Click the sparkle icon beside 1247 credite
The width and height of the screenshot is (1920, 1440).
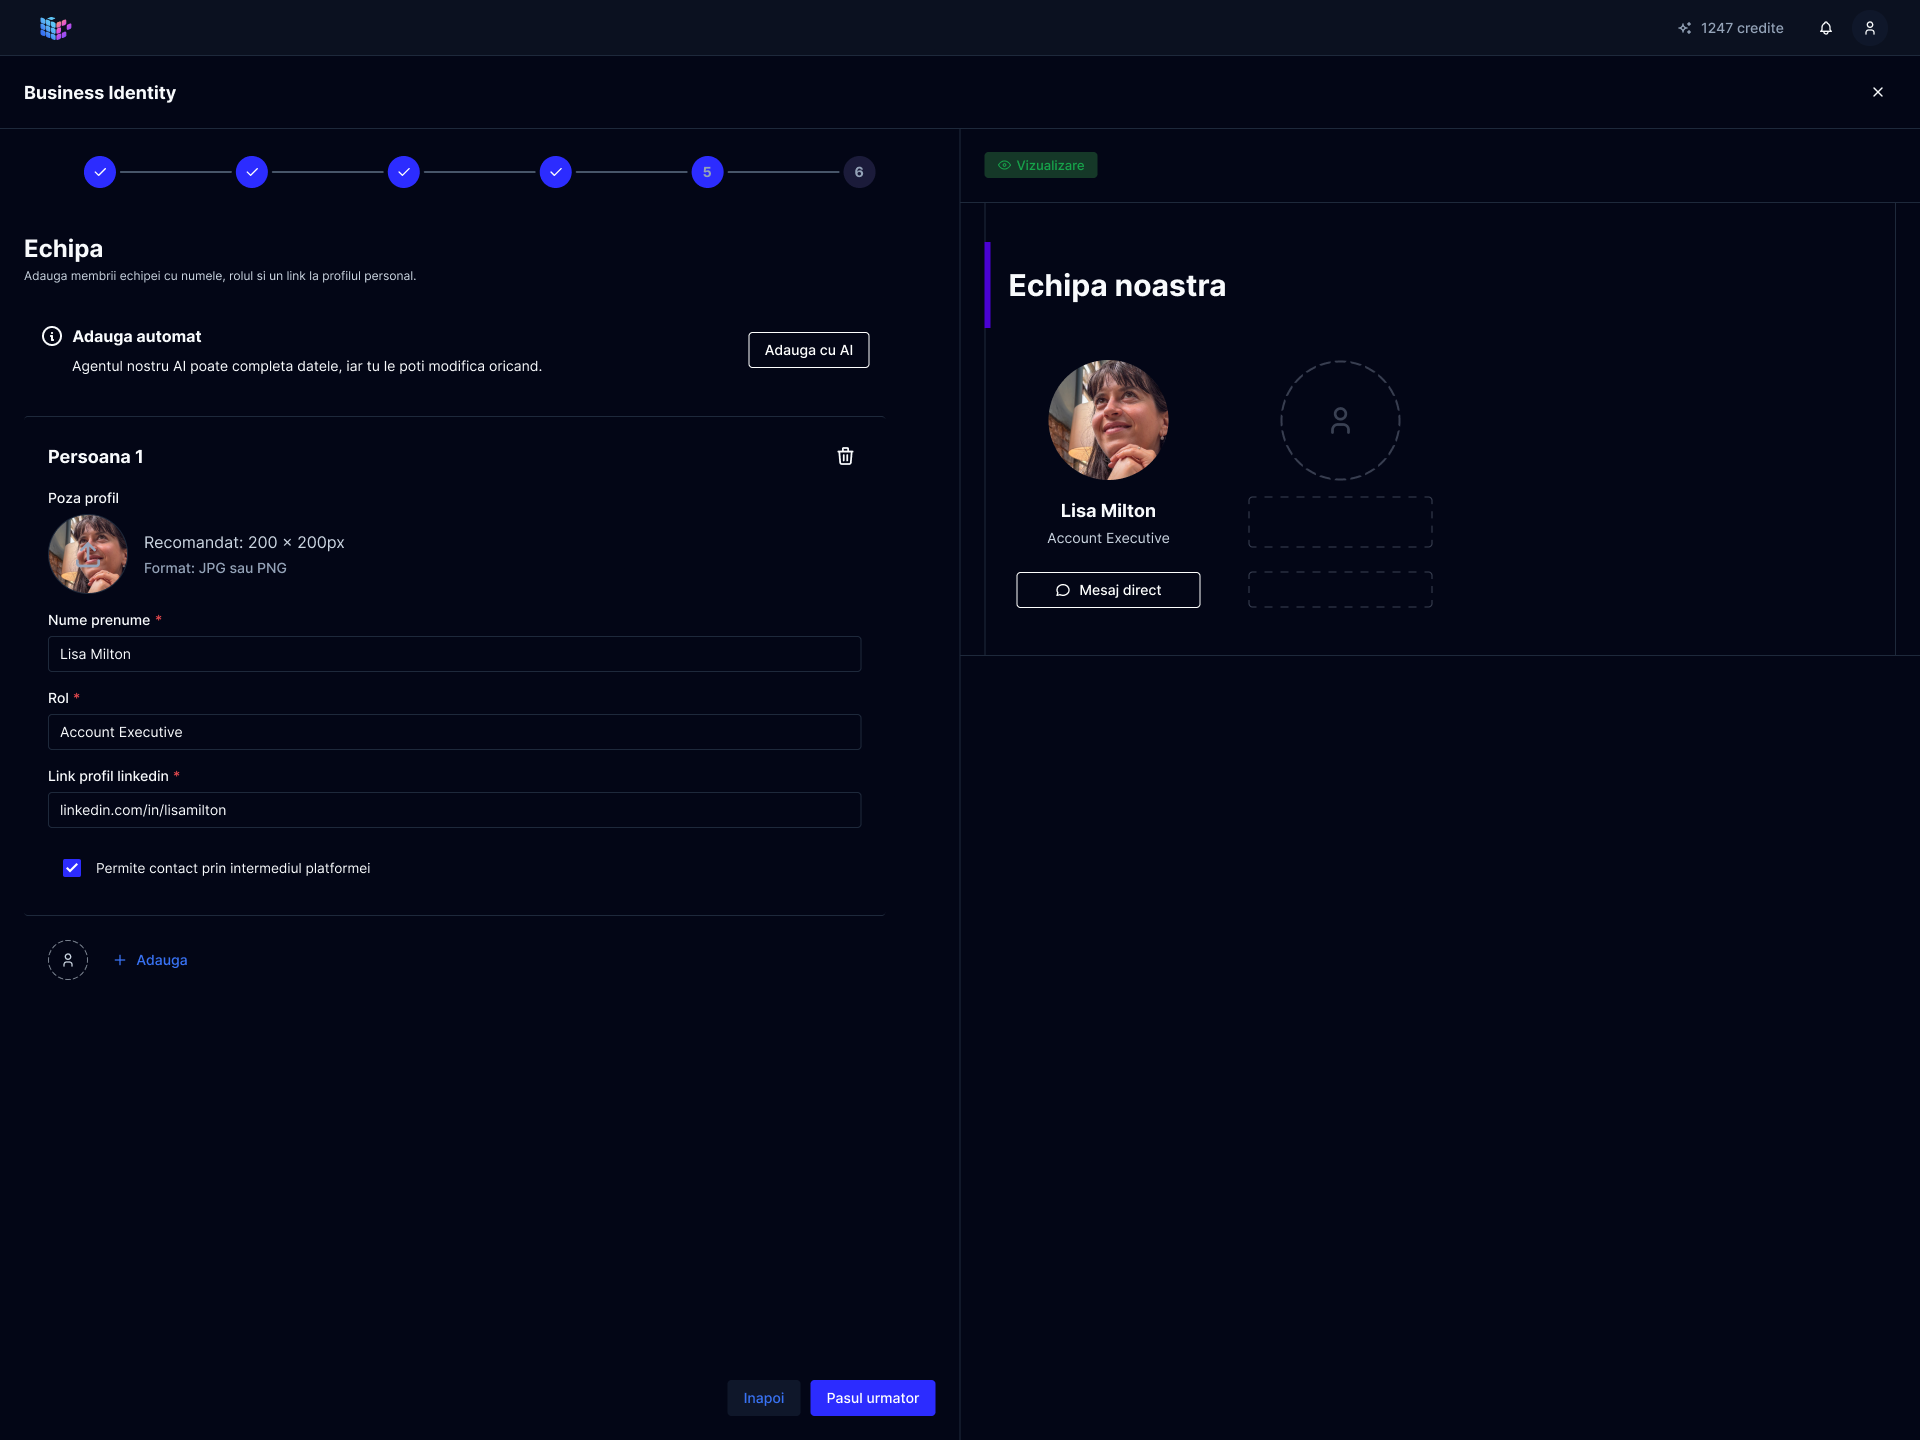(x=1685, y=28)
